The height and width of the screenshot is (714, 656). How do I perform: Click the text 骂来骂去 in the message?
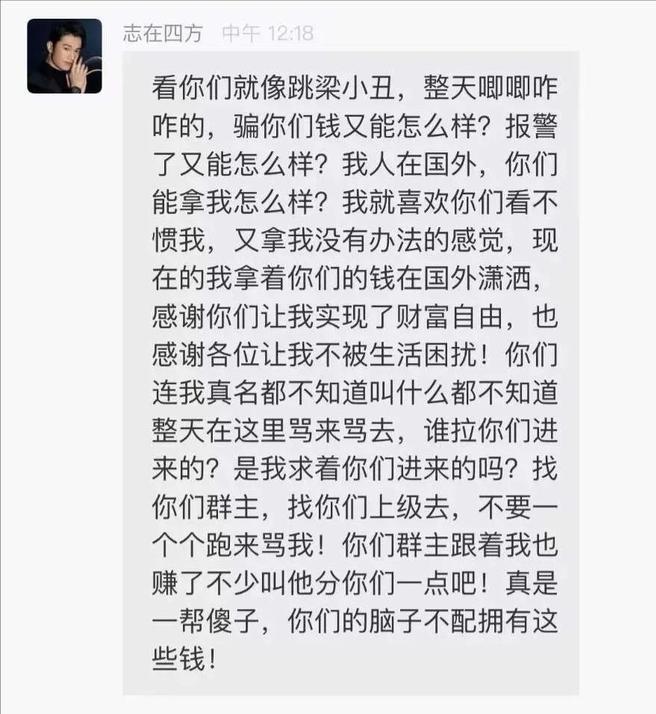342,431
